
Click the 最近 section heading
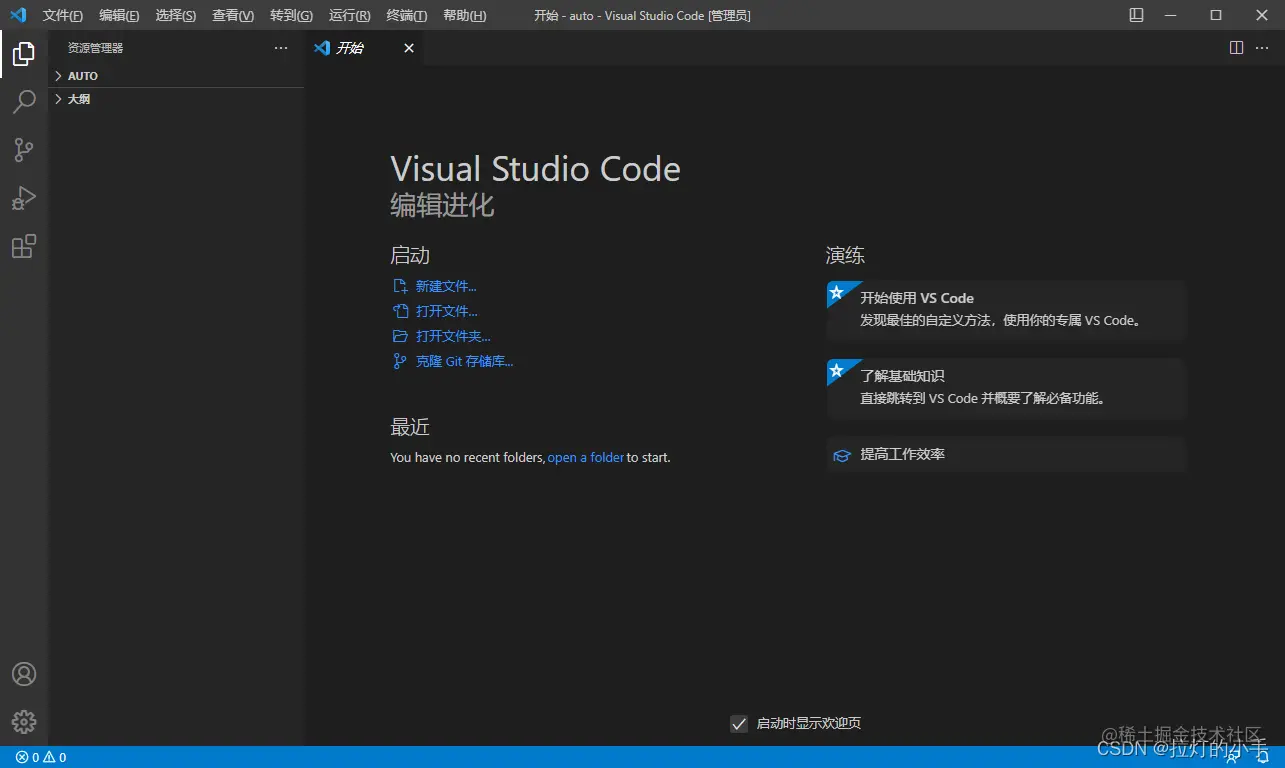[410, 427]
